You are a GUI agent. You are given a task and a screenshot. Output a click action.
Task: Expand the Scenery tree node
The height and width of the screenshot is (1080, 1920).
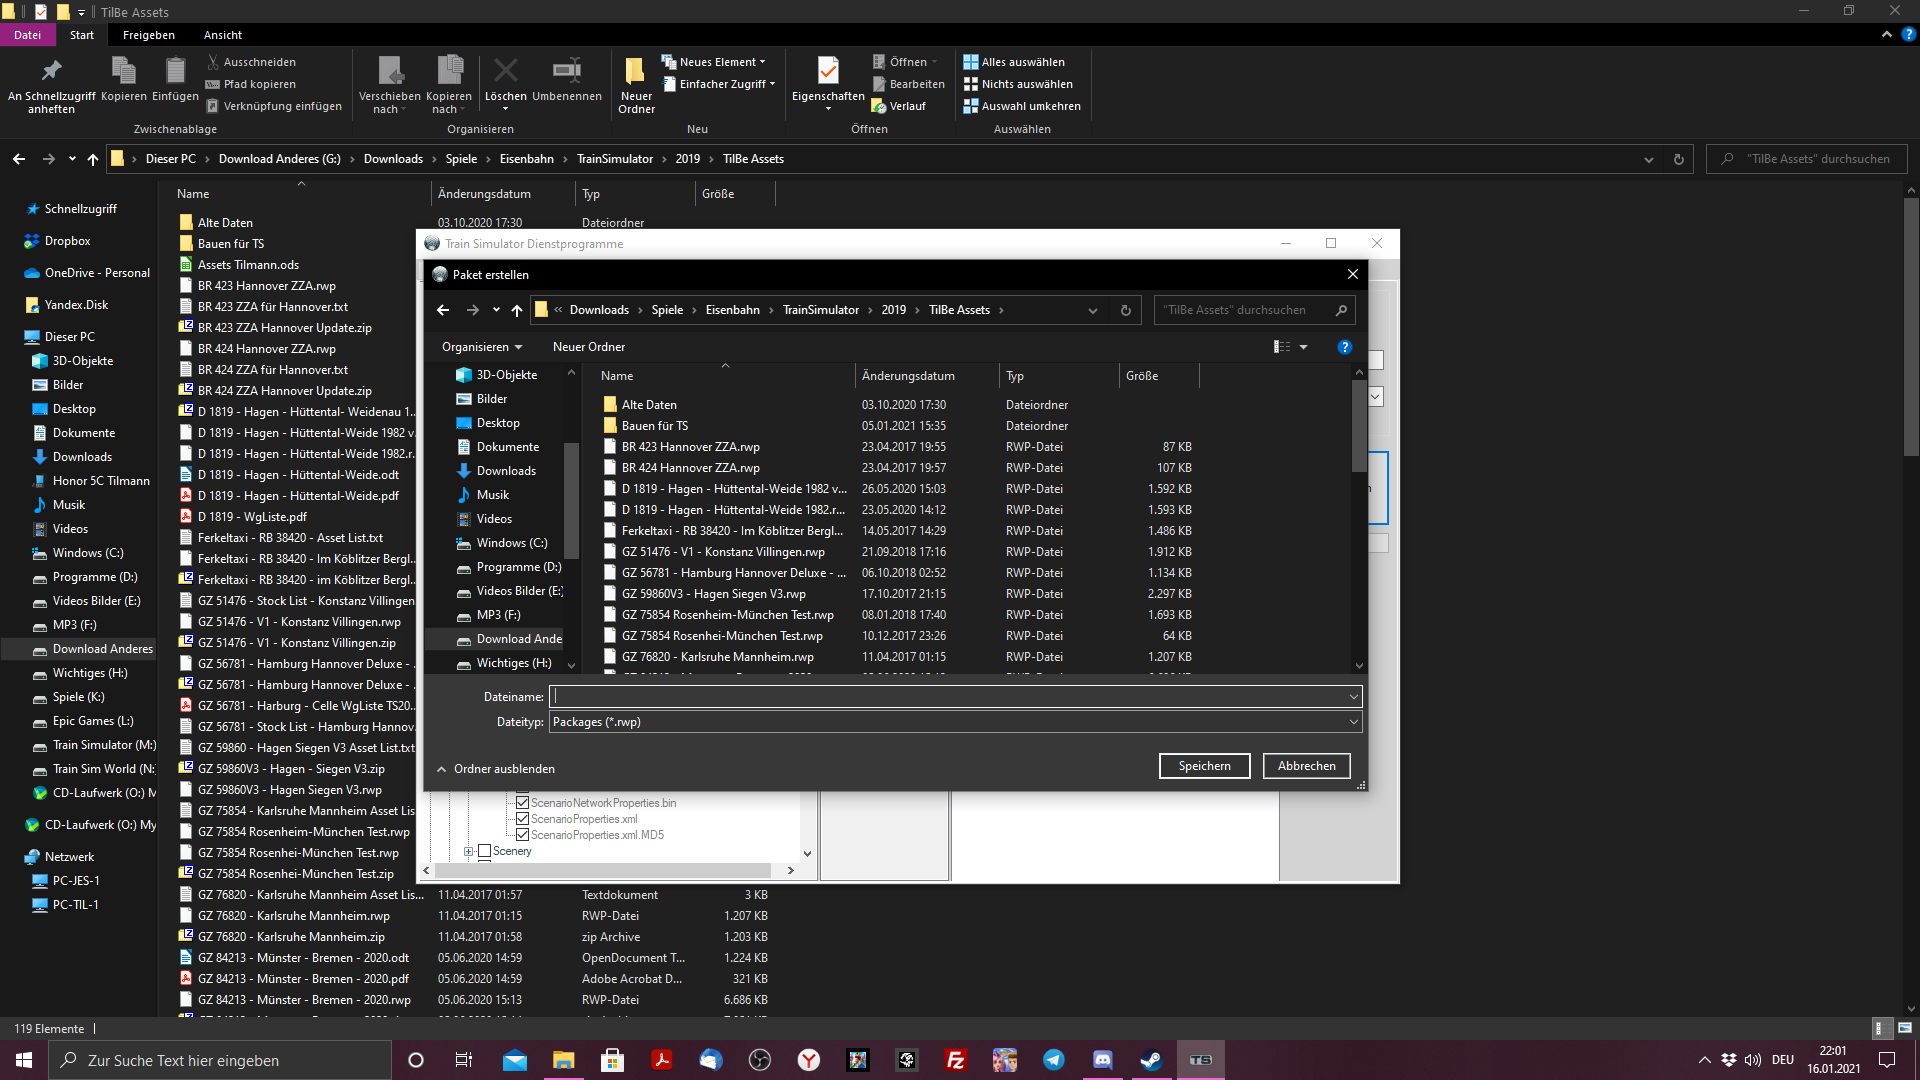(468, 851)
